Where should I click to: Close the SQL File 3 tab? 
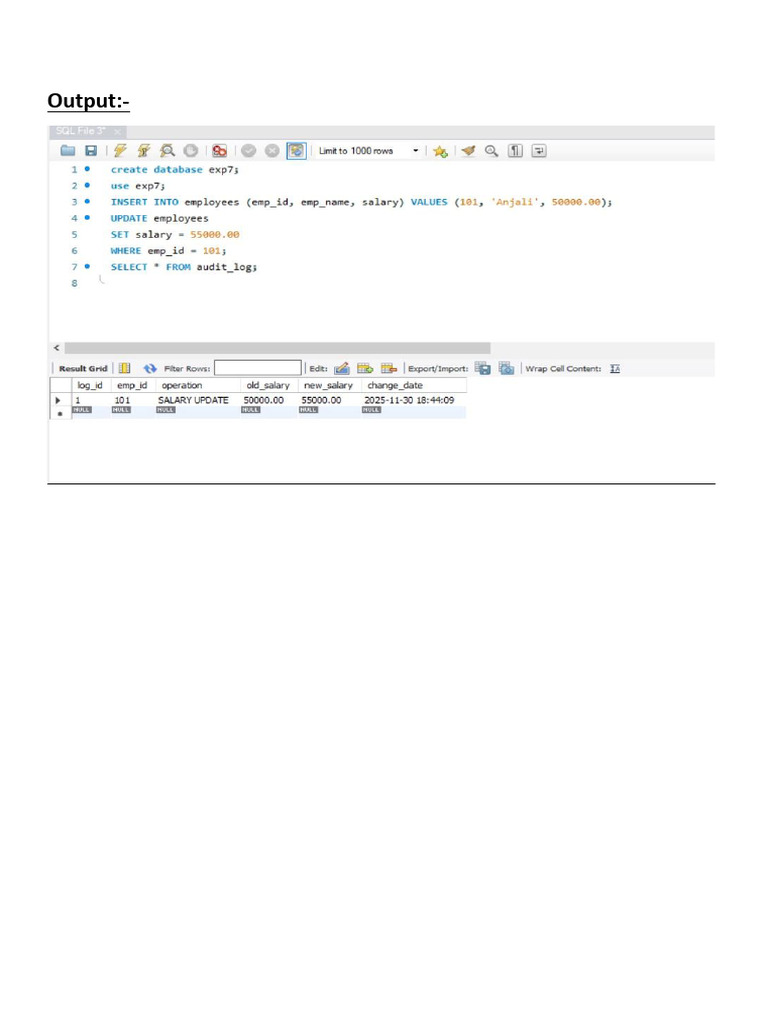(x=118, y=132)
